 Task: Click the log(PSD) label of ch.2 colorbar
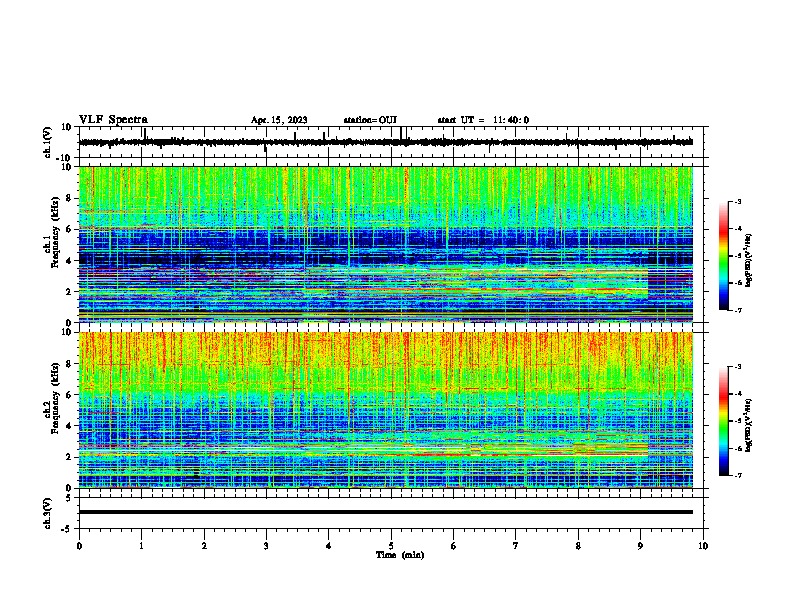pyautogui.click(x=748, y=425)
